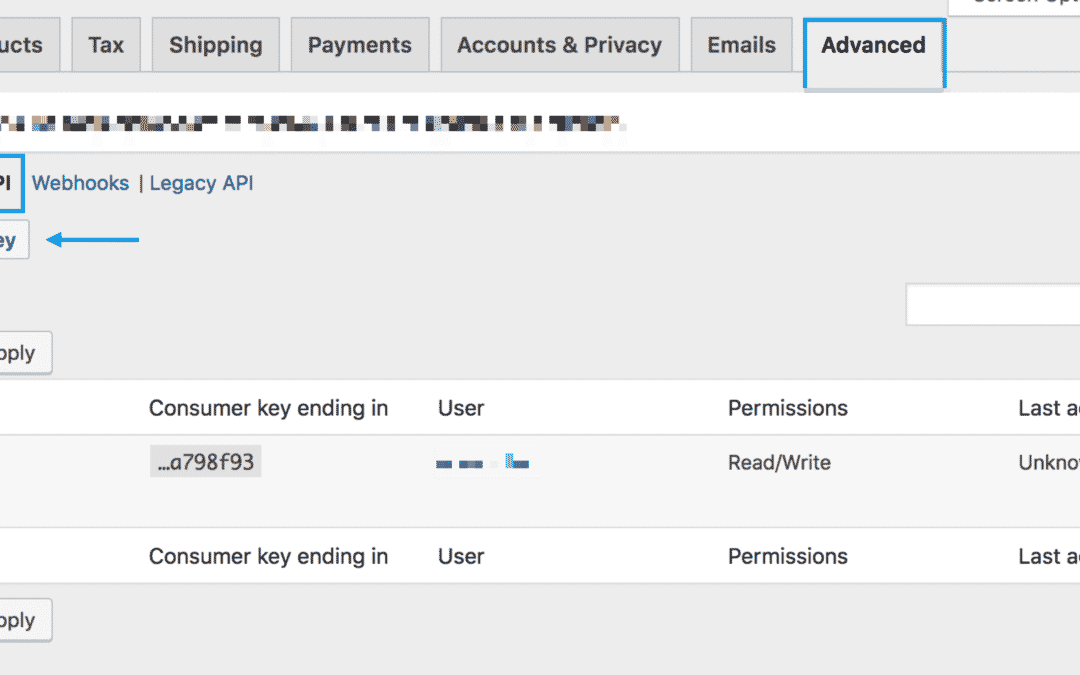
Task: Open the Legacy API link
Action: coord(201,183)
